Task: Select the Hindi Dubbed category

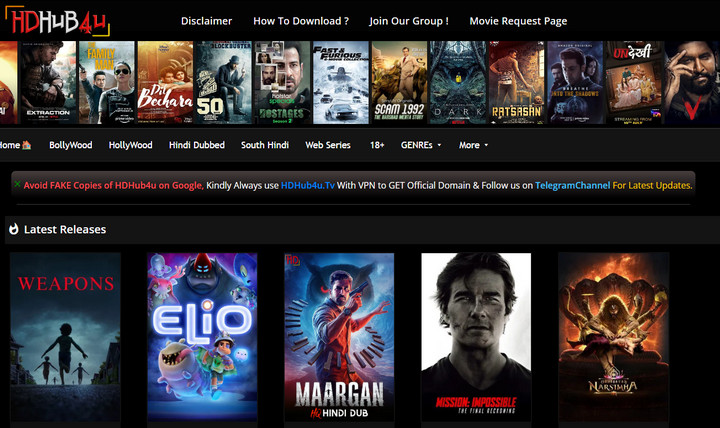Action: [196, 145]
